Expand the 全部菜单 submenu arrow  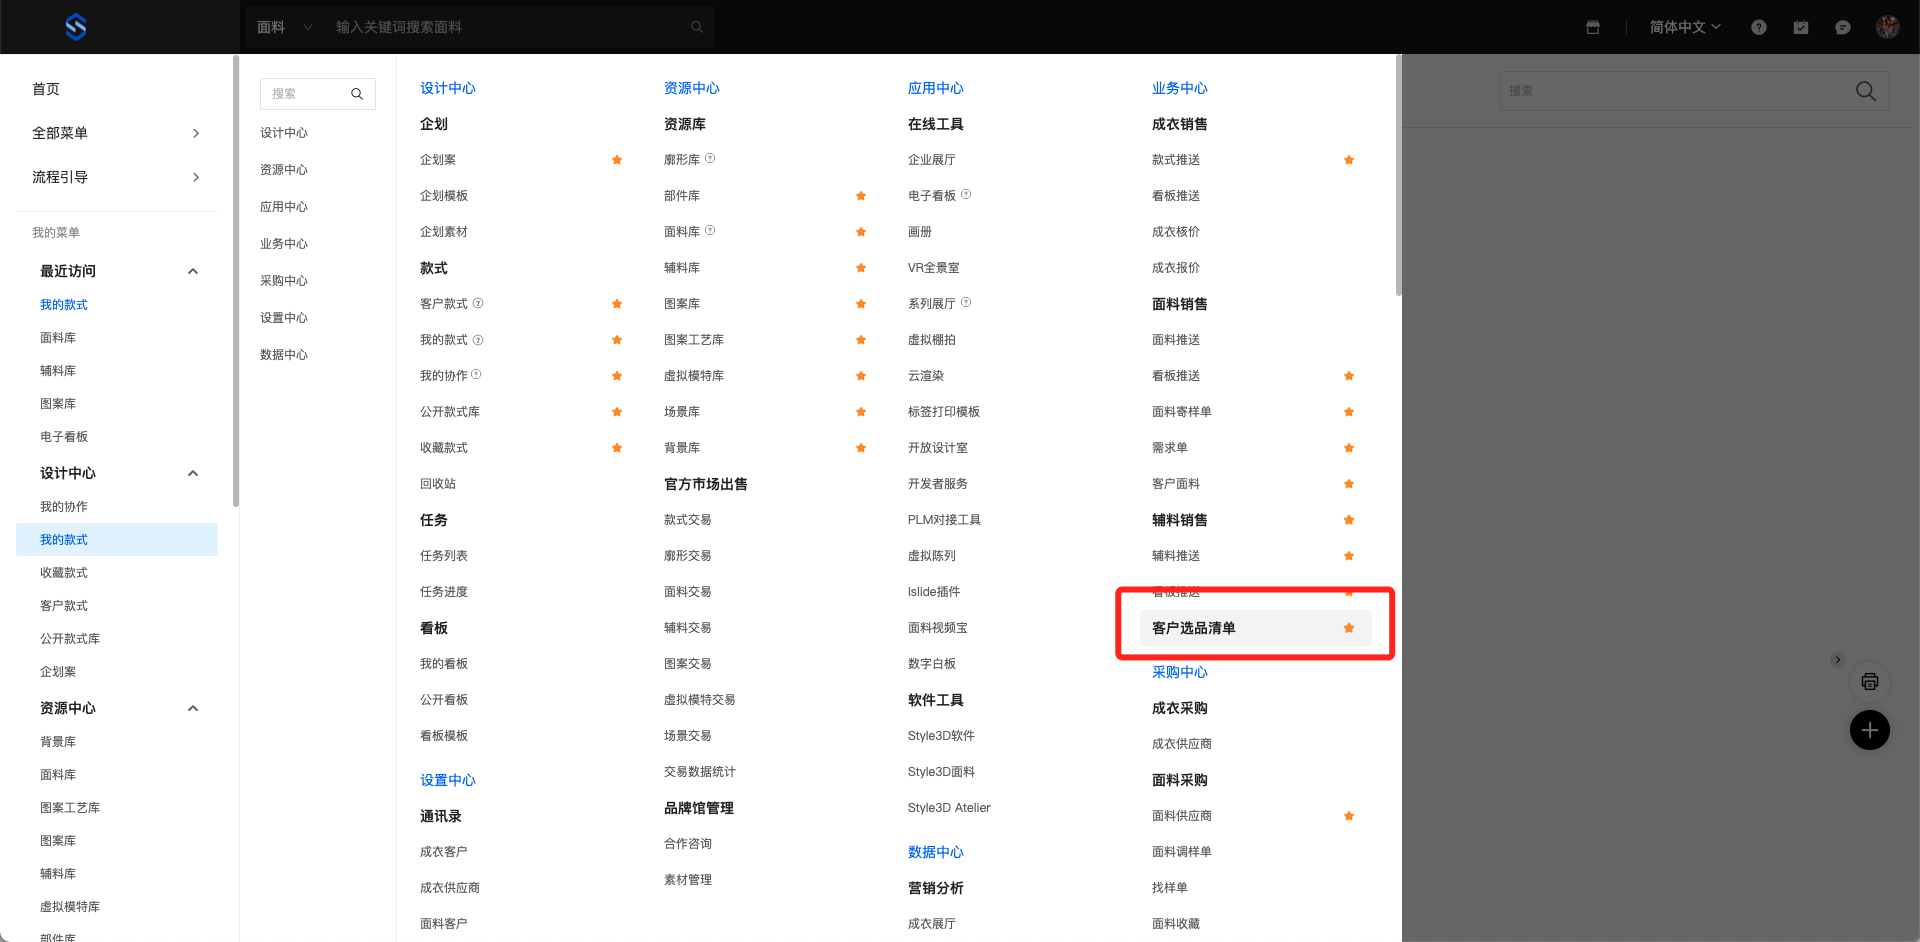[196, 133]
